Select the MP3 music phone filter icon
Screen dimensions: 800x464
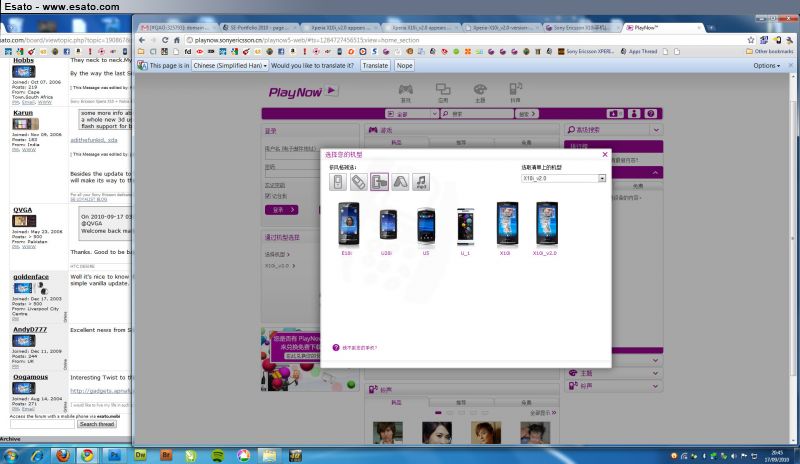click(x=421, y=182)
